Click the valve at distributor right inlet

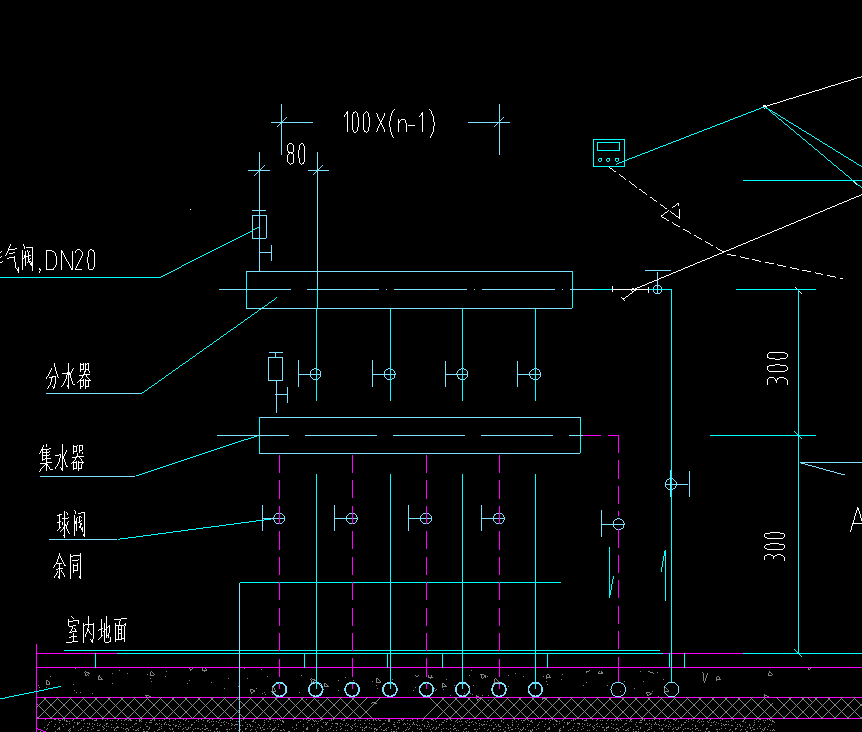click(x=657, y=285)
